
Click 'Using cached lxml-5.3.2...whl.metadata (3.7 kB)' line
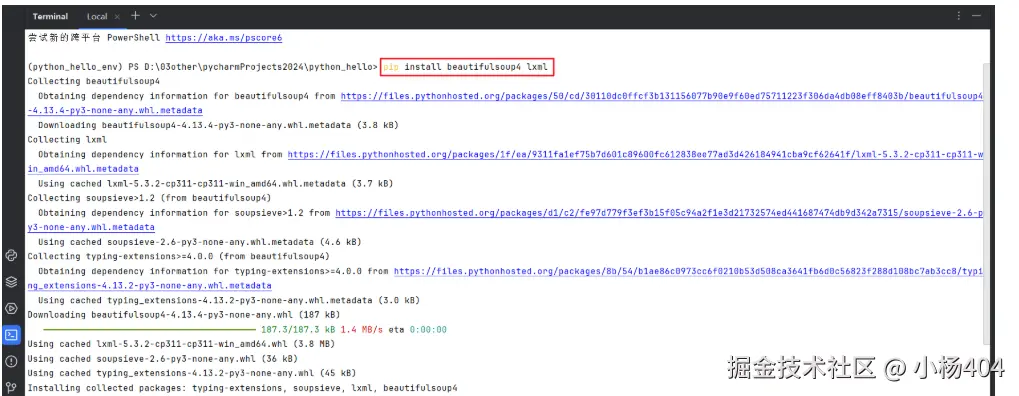click(215, 183)
